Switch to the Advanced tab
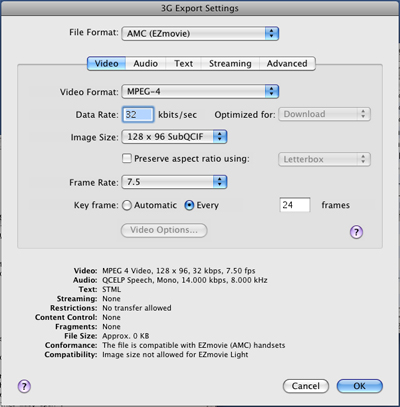The image size is (400, 407). 287,63
